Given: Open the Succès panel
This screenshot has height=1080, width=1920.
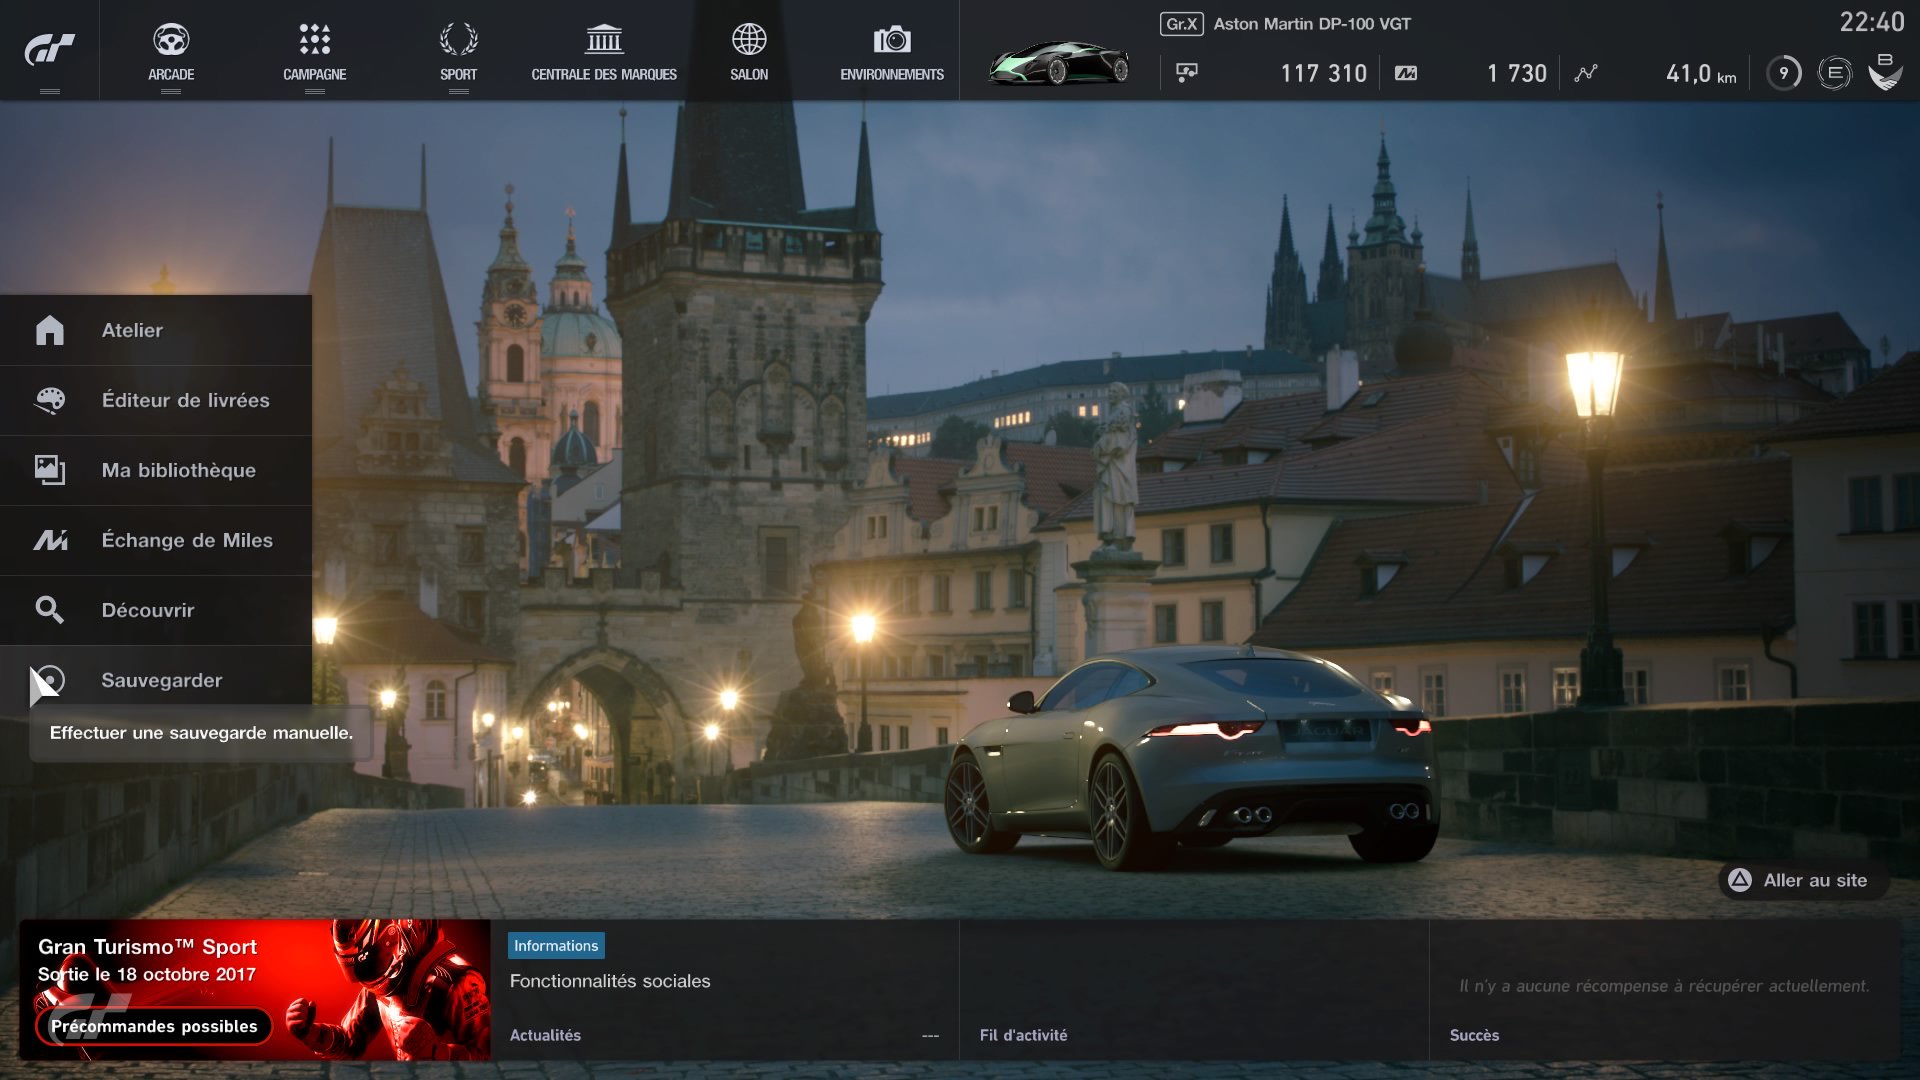Looking at the screenshot, I should [1665, 990].
